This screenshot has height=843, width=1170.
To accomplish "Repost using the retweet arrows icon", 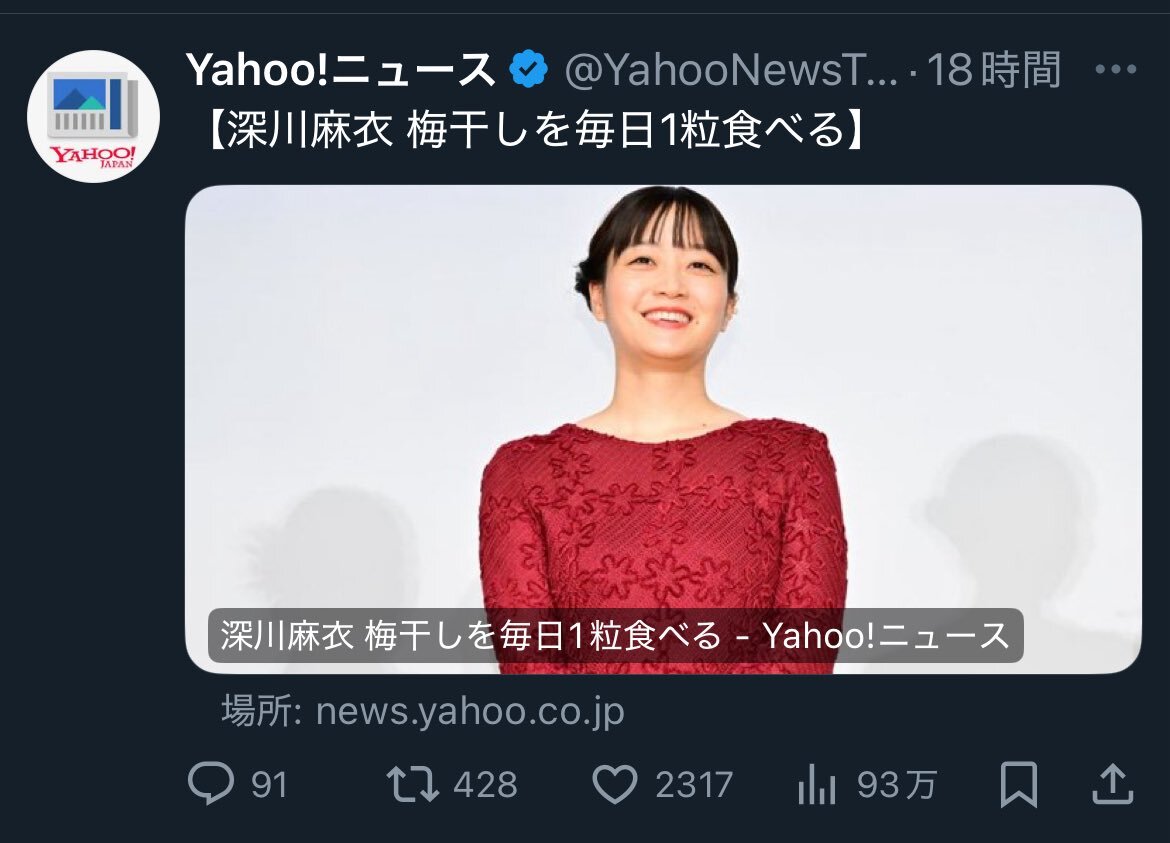I will 413,785.
